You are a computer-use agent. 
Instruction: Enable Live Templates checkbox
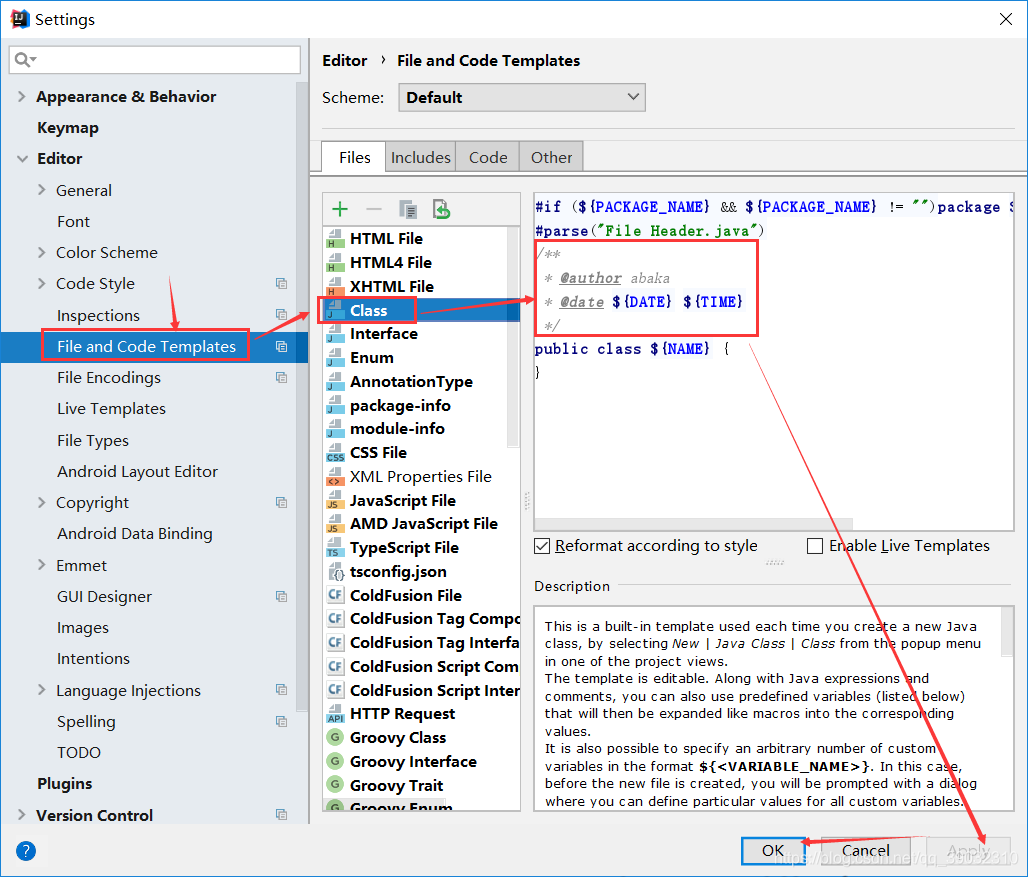point(815,546)
